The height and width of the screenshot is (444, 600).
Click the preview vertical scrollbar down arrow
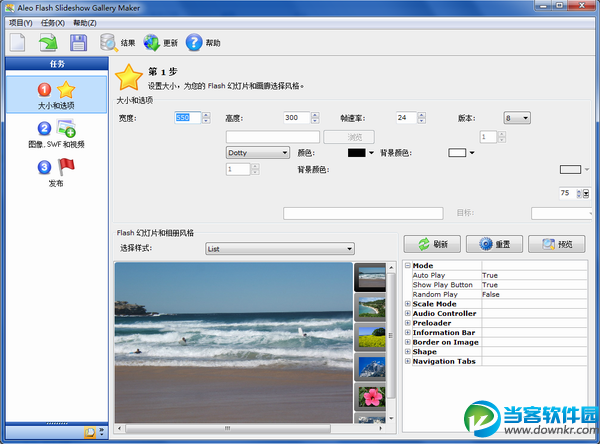tap(391, 418)
